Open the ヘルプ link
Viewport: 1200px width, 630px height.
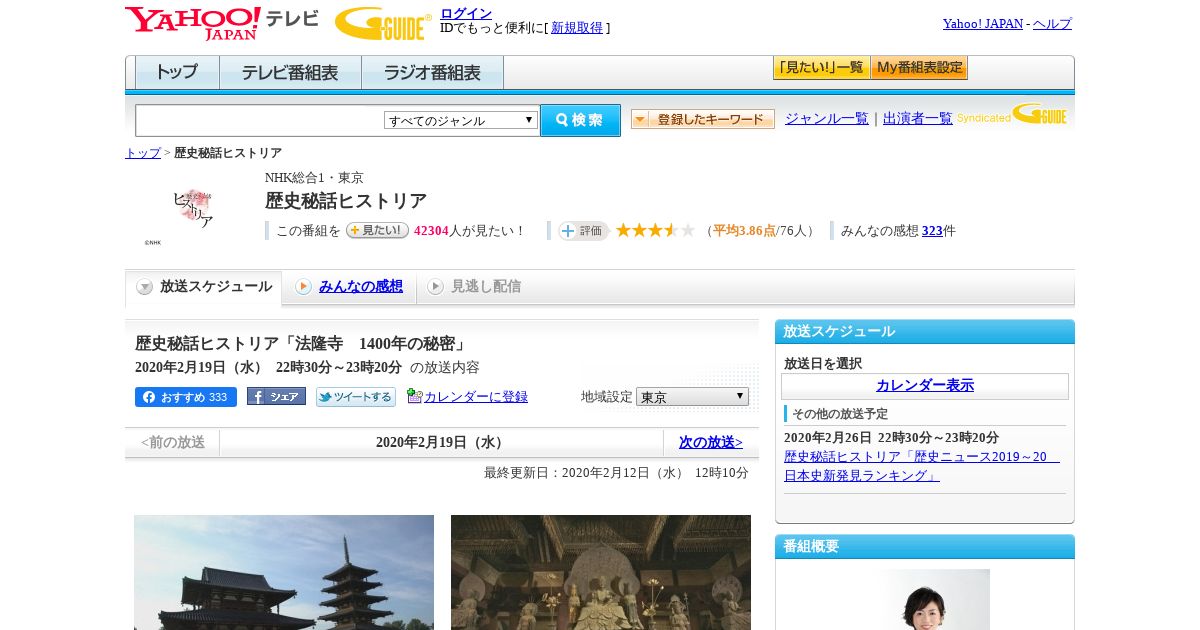pyautogui.click(x=1052, y=24)
